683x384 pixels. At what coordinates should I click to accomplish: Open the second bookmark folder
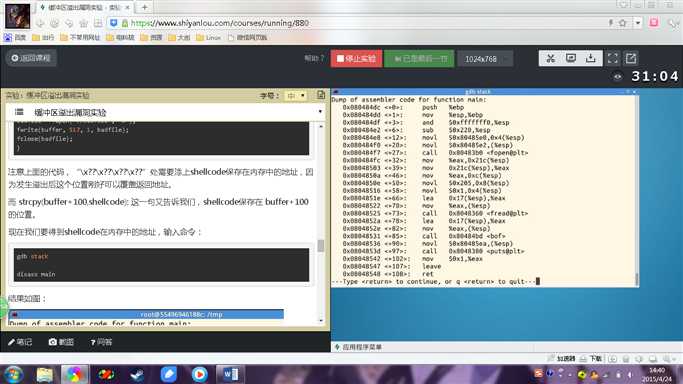coord(80,37)
